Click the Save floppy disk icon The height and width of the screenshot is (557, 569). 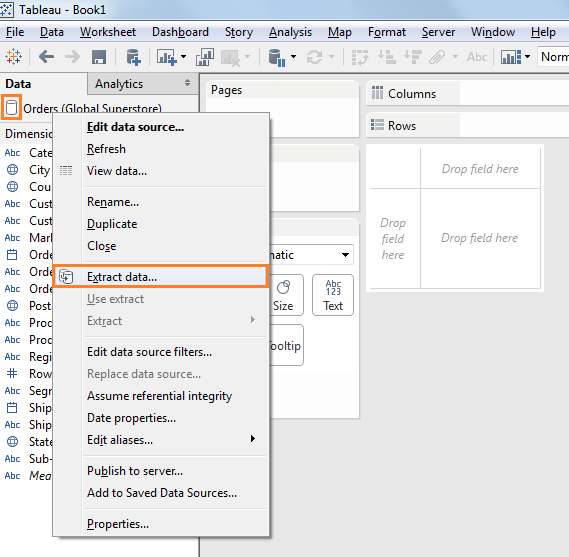pos(99,57)
